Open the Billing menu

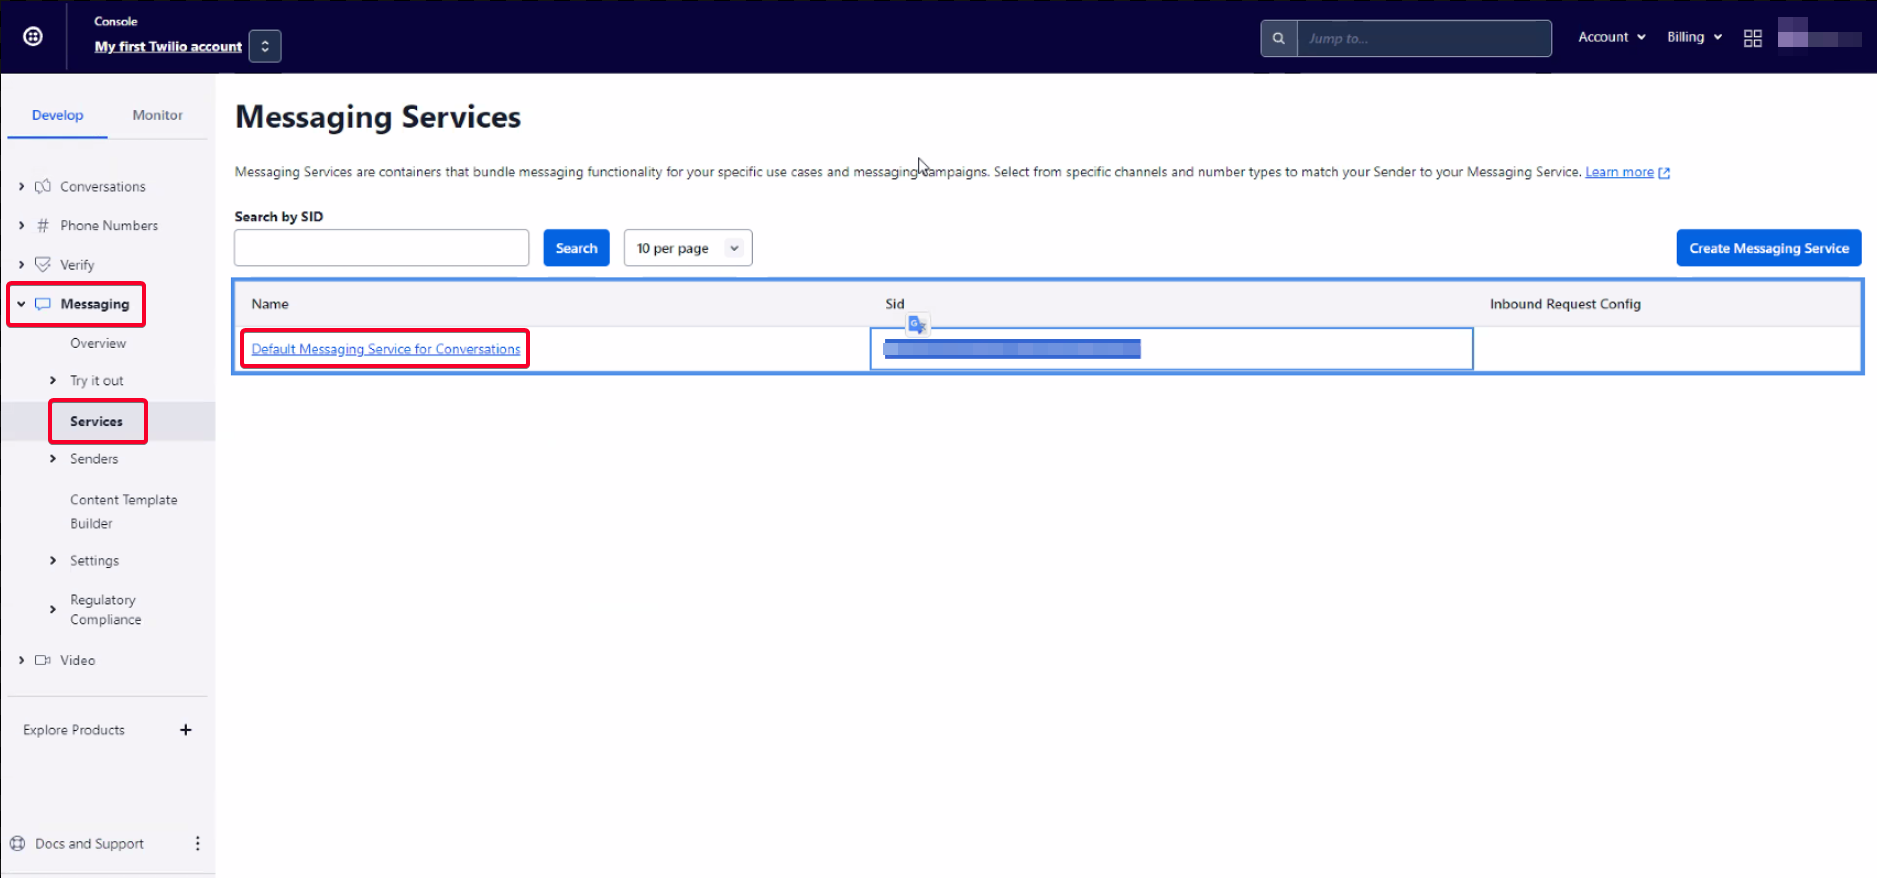click(1693, 37)
